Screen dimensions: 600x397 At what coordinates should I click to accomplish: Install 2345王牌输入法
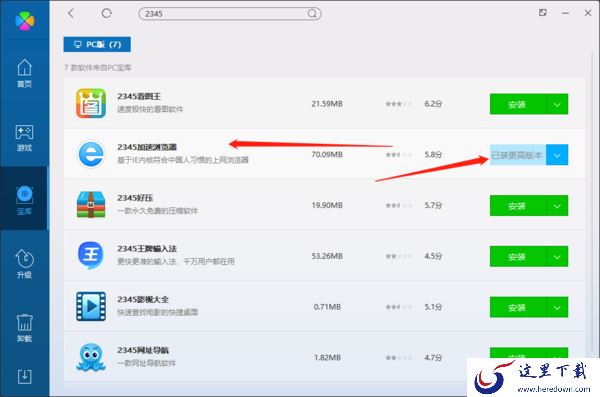coord(518,256)
